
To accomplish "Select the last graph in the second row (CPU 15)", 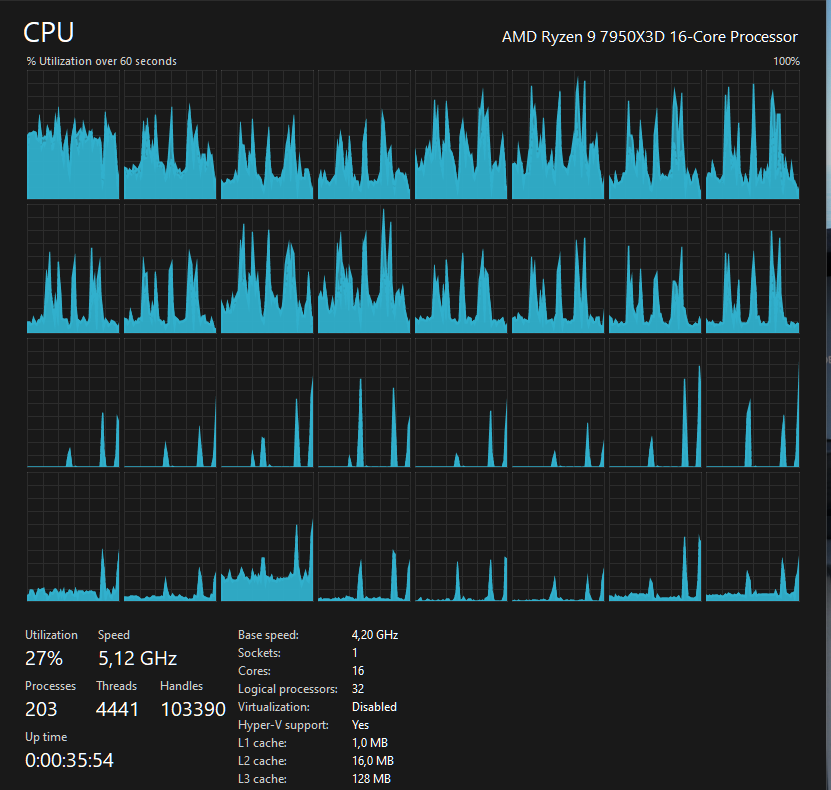I will (x=753, y=269).
